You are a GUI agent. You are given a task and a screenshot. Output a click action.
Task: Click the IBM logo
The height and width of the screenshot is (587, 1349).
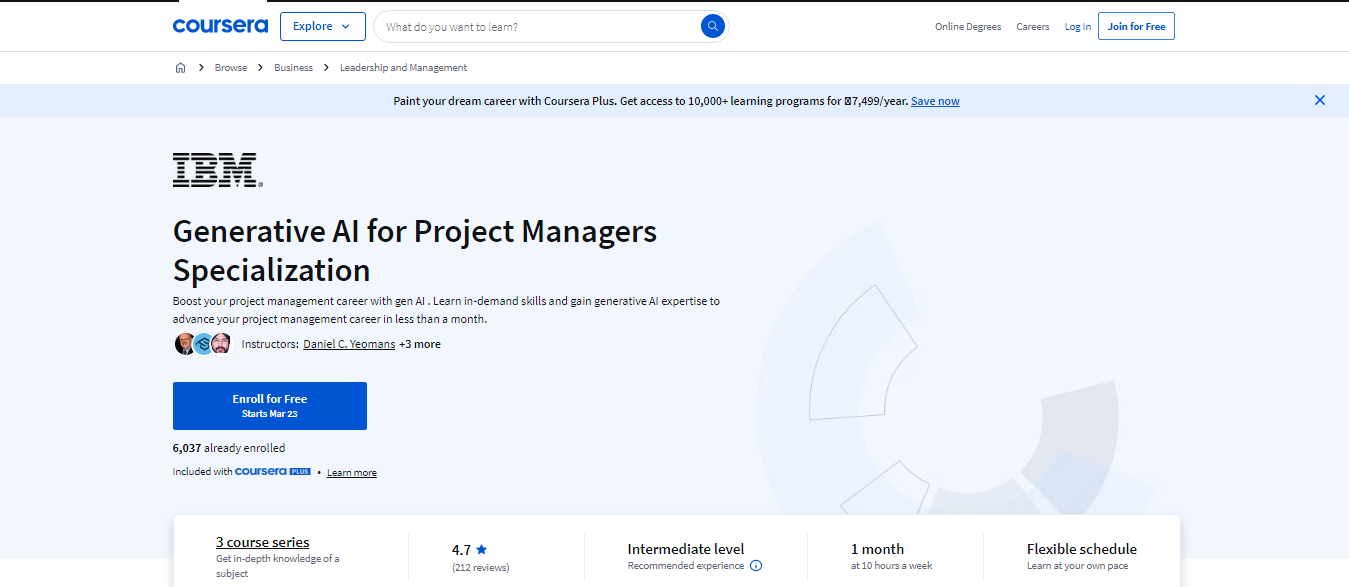217,170
